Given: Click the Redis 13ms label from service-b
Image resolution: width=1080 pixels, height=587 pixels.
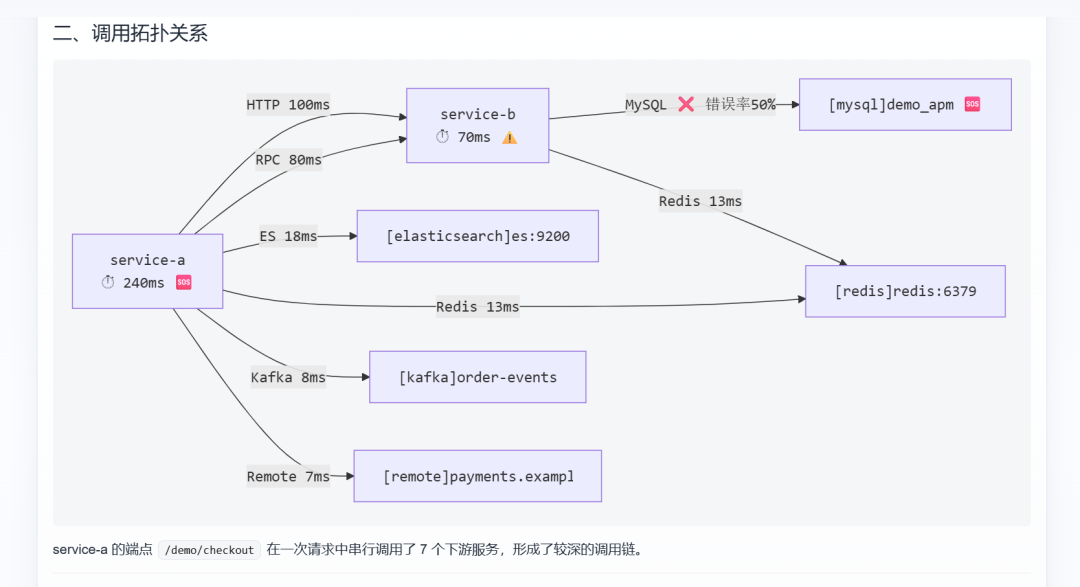Looking at the screenshot, I should 700,201.
